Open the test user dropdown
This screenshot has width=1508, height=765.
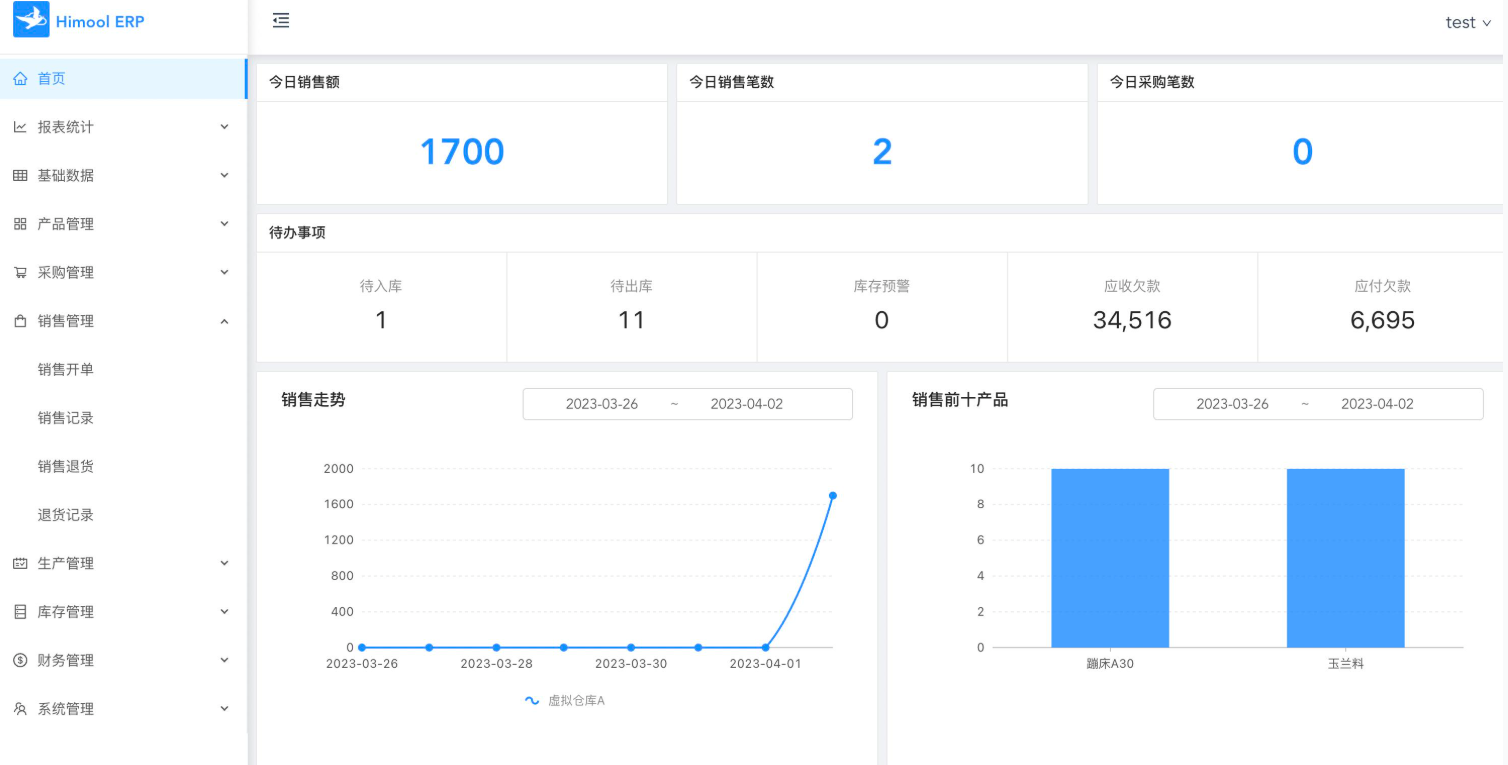1468,22
